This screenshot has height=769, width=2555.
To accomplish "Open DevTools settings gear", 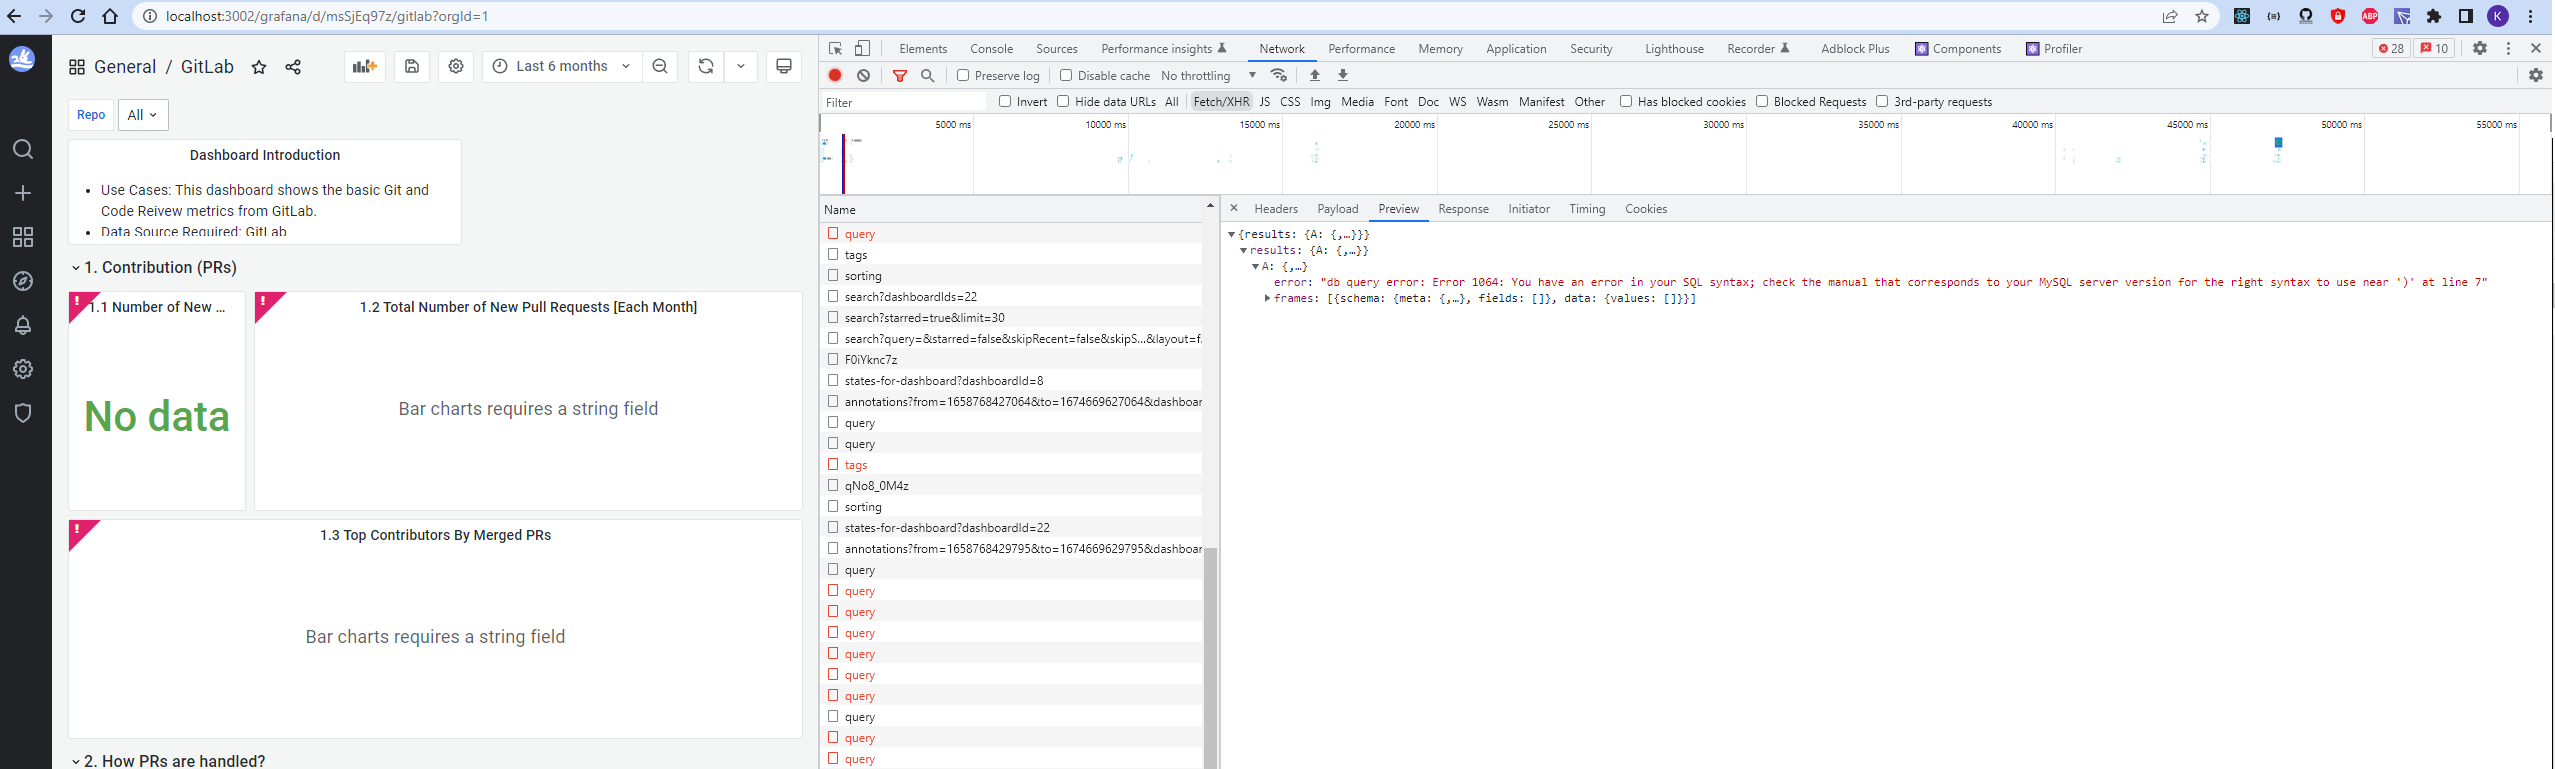I will tap(2480, 48).
